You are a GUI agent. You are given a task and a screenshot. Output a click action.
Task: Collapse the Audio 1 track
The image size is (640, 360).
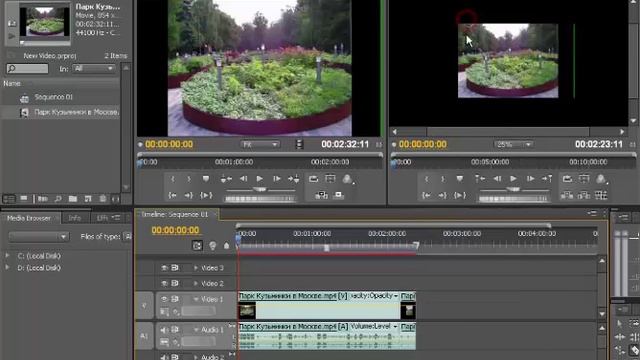(x=196, y=330)
